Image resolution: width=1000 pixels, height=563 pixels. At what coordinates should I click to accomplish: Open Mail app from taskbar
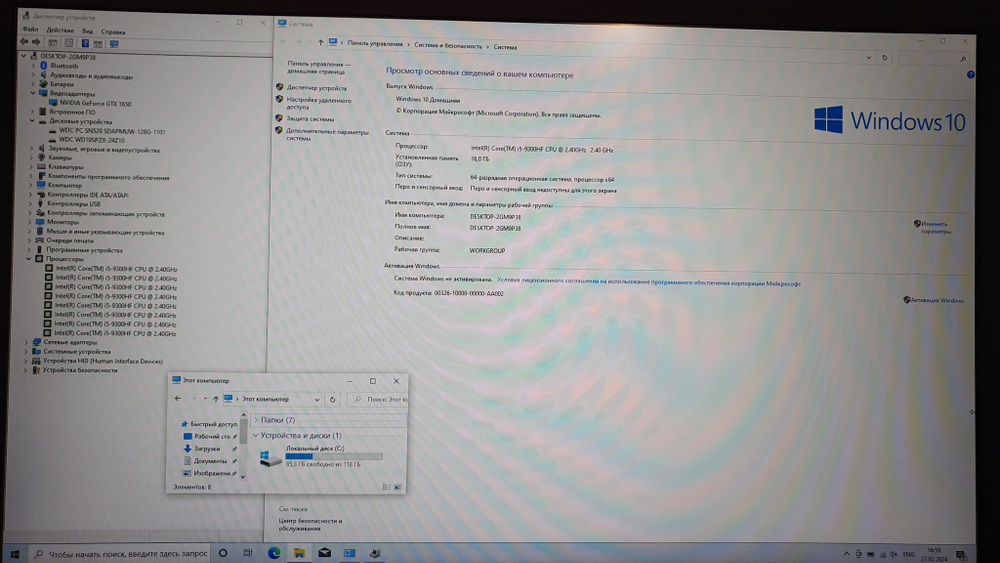click(324, 553)
